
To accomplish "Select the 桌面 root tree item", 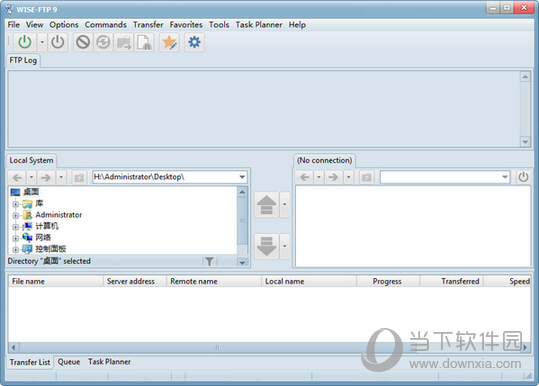I will point(31,192).
